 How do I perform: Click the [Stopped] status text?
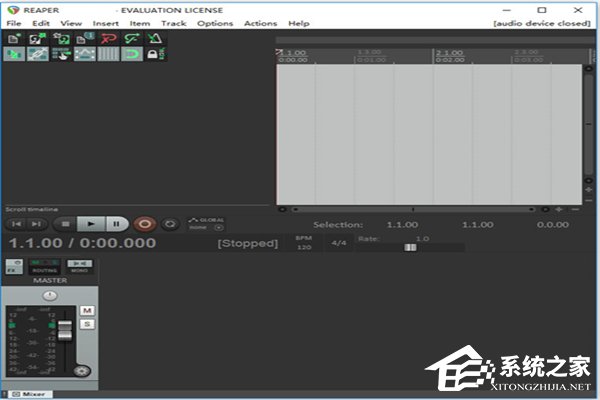coord(248,243)
